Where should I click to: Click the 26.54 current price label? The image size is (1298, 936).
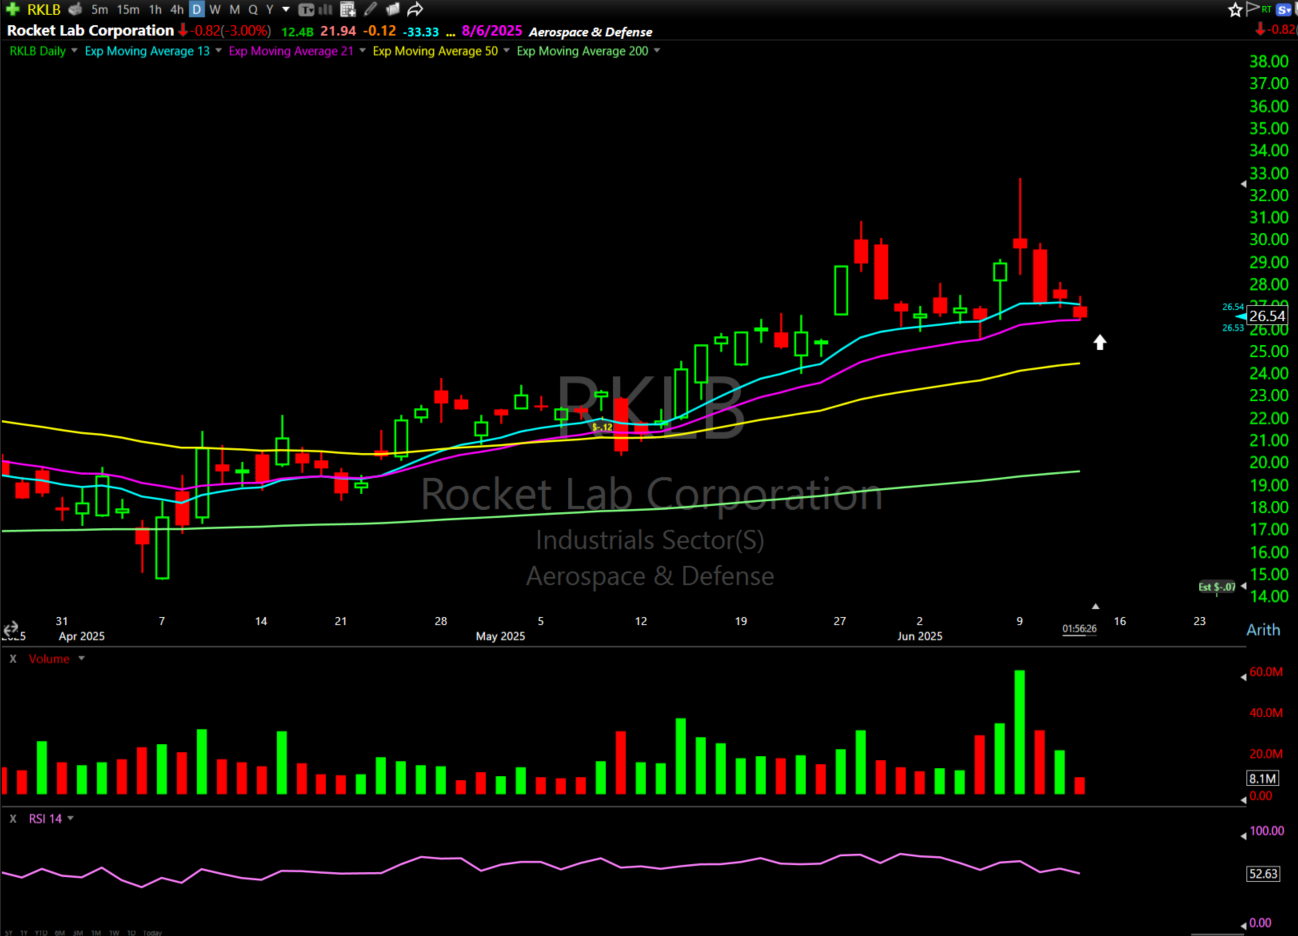pyautogui.click(x=1267, y=316)
